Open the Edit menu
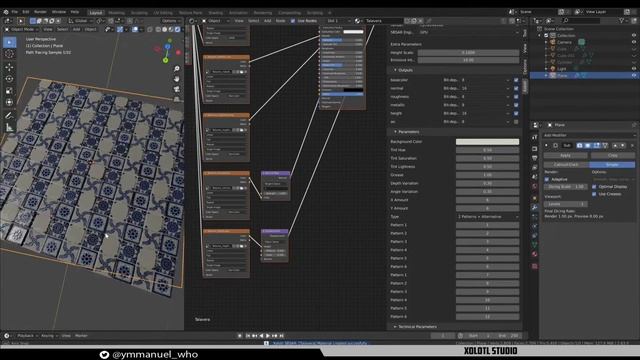This screenshot has height=360, width=640. coord(26,12)
